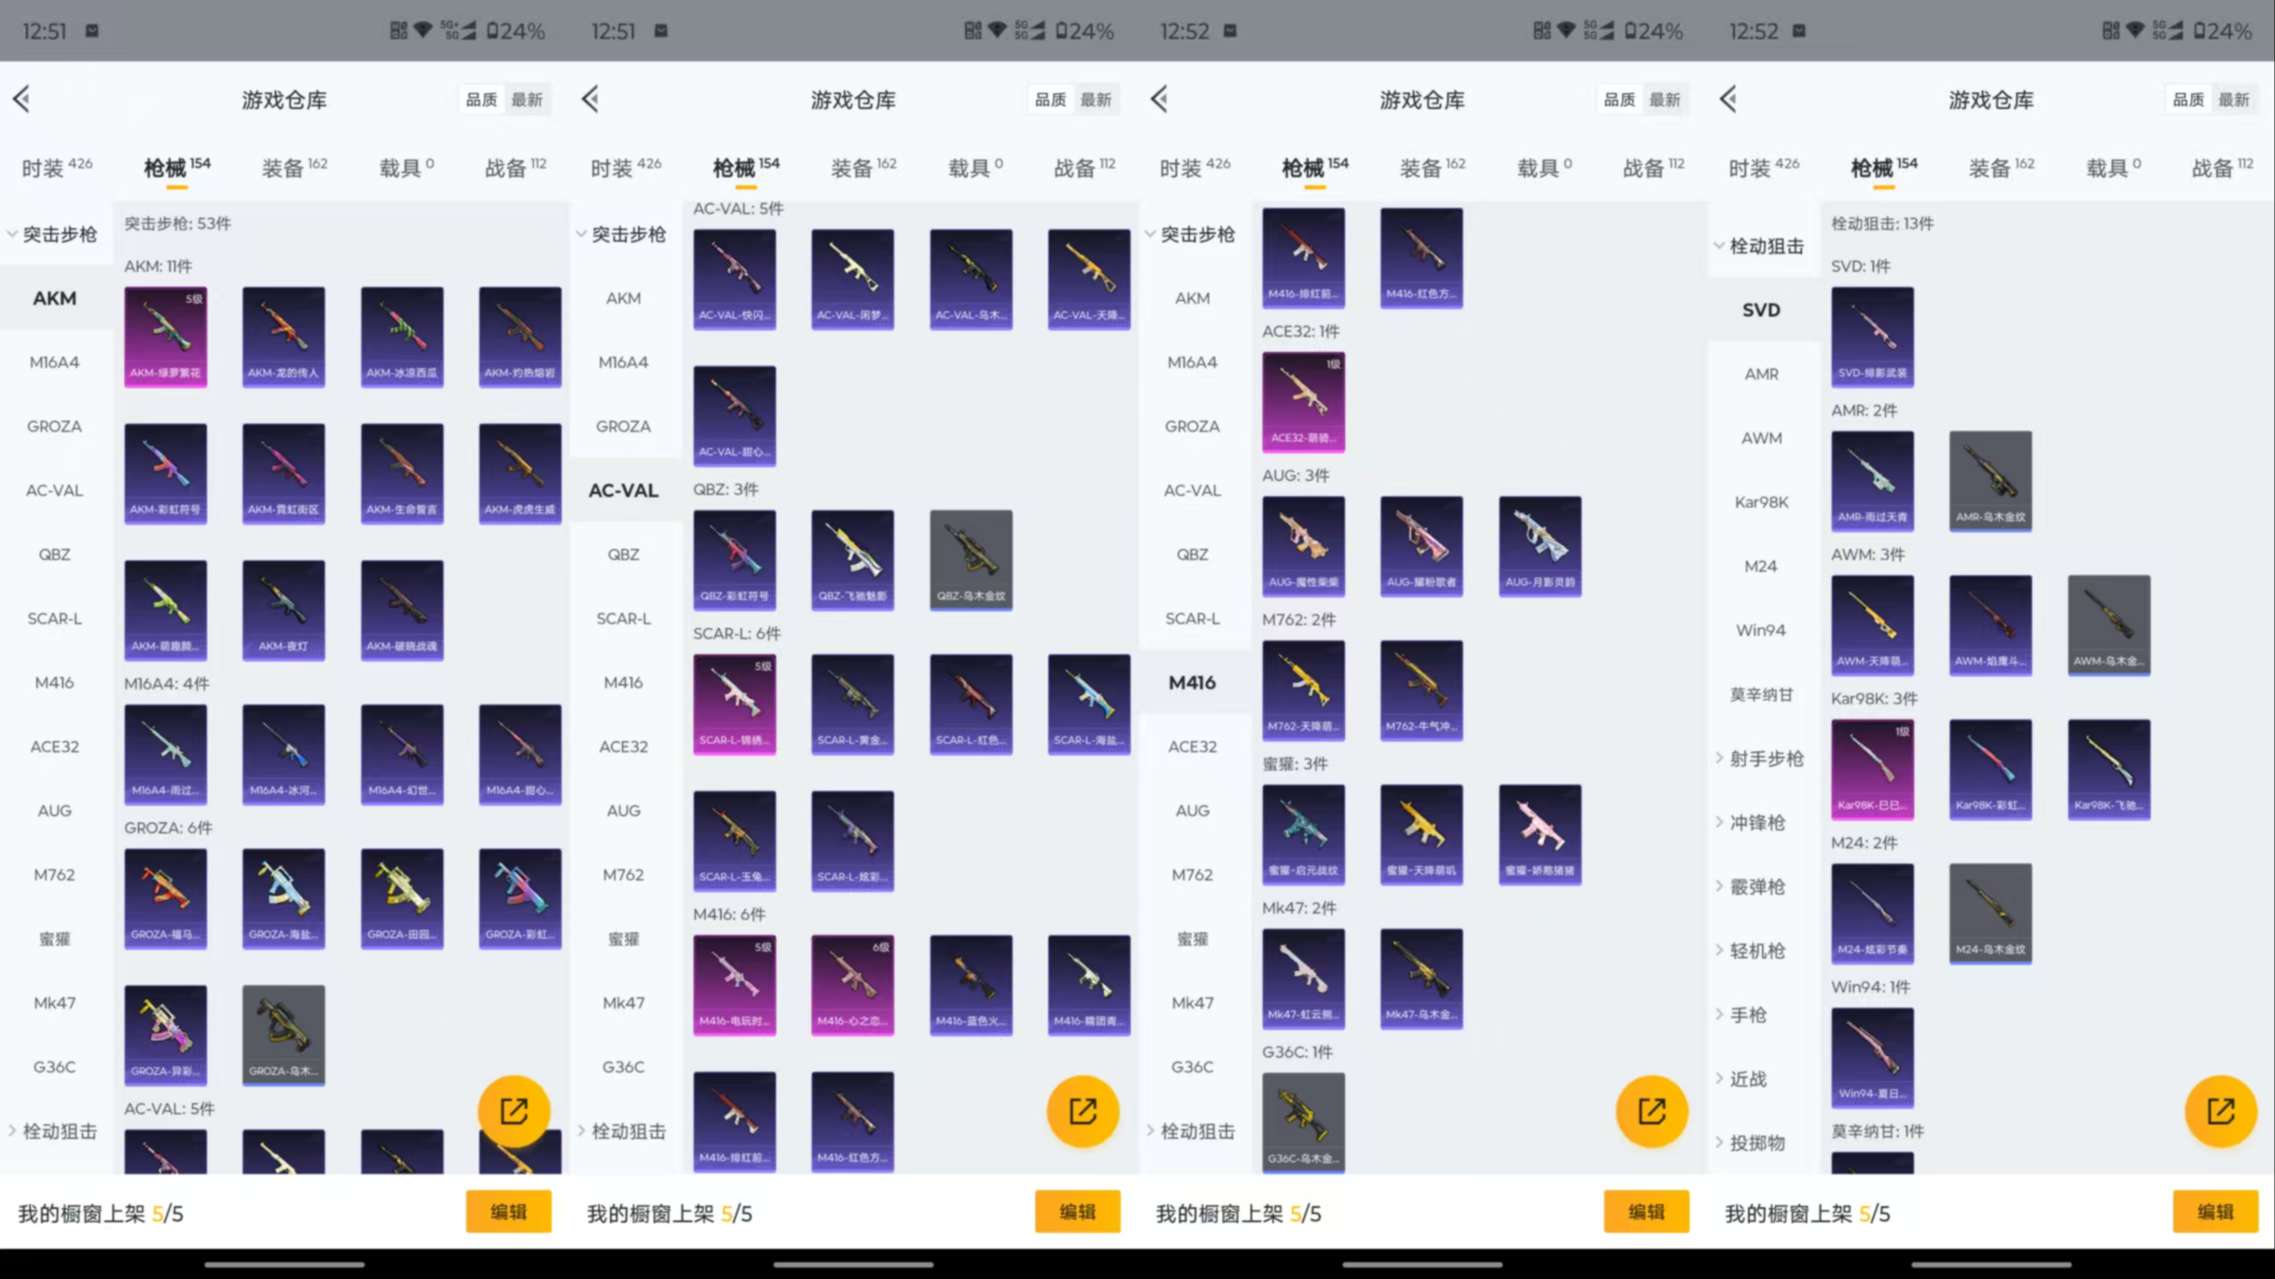
Task: Select Kar98K in the sniper sidebar
Action: (1761, 502)
